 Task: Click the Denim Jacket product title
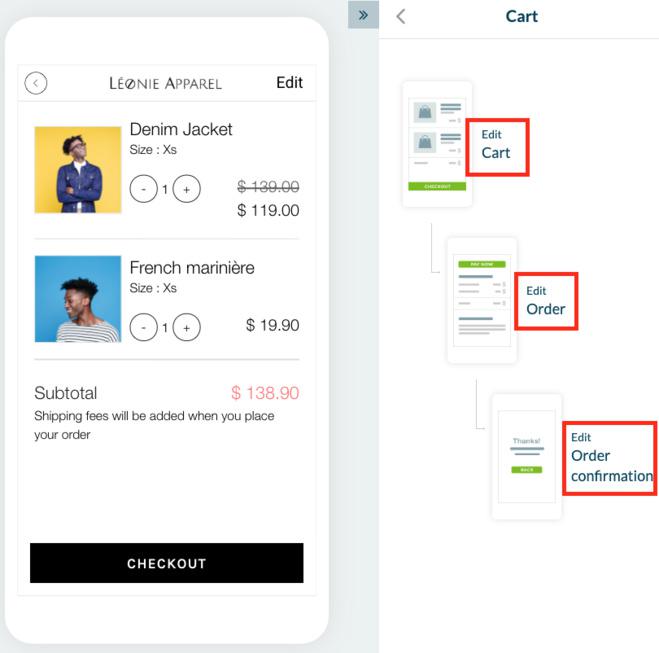point(181,129)
